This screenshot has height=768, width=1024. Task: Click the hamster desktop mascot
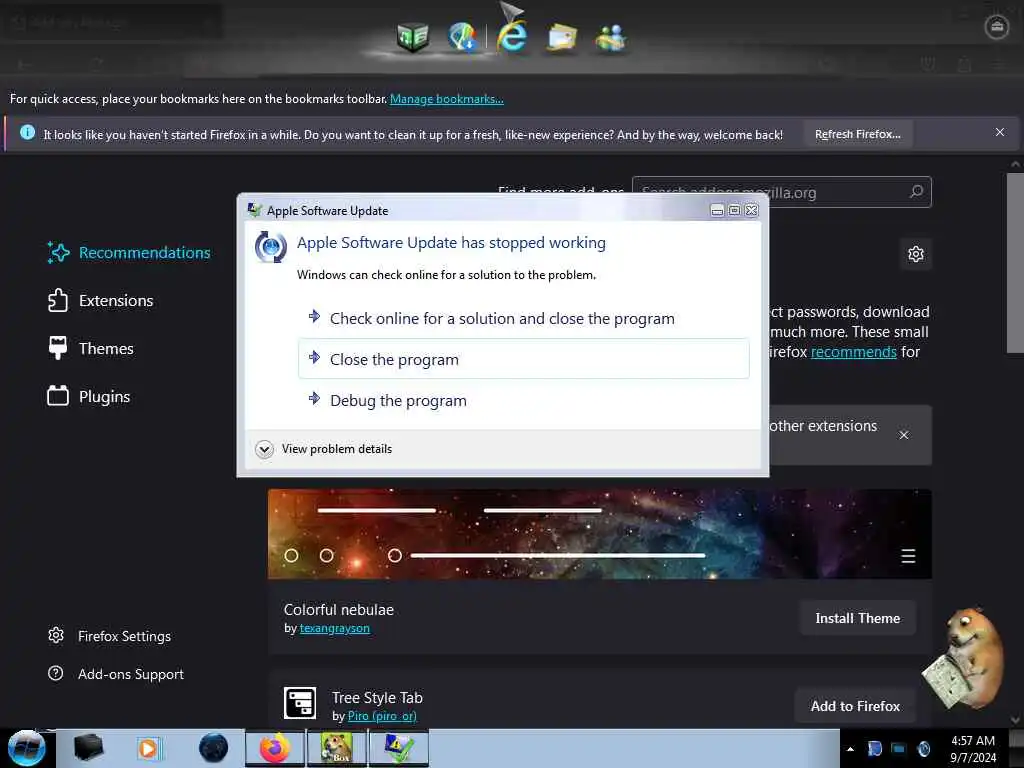[963, 658]
